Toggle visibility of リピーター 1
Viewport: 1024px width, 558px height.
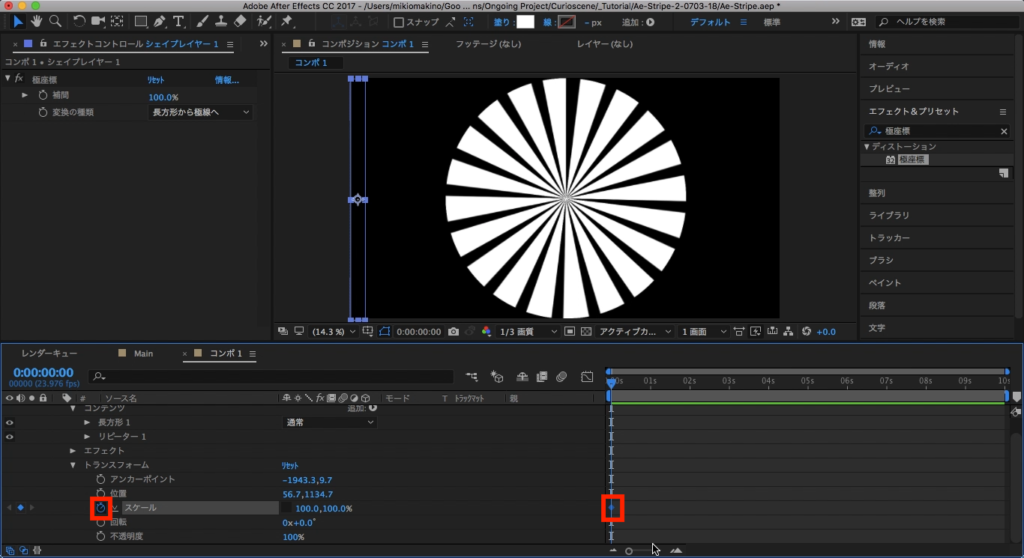(x=11, y=437)
